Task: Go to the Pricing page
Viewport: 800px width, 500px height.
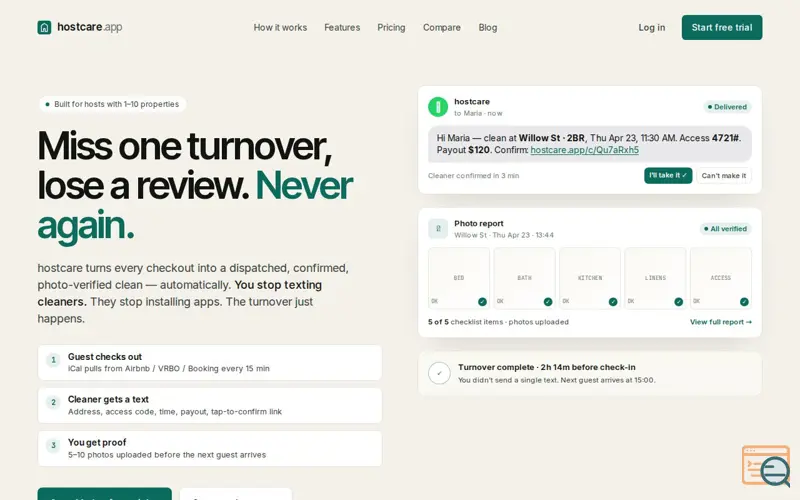Action: click(391, 28)
